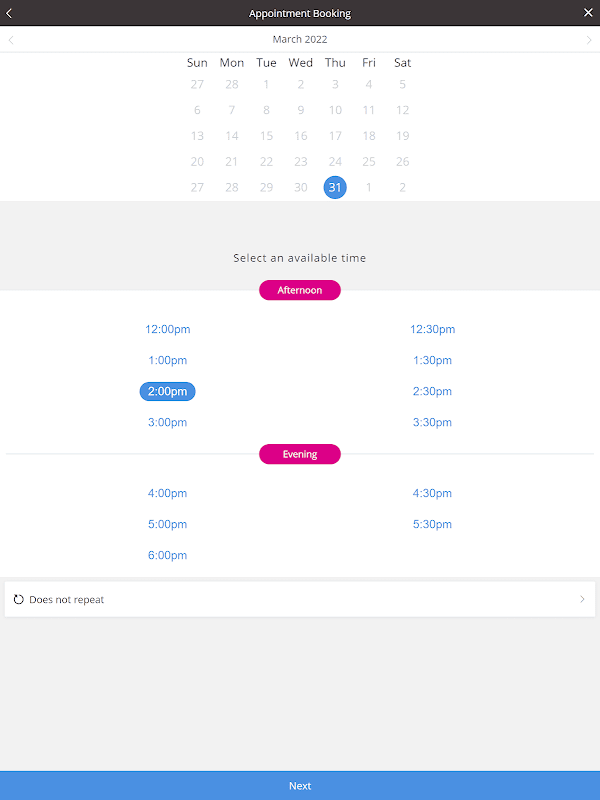
Task: Go to next month arrow
Action: [x=589, y=40]
